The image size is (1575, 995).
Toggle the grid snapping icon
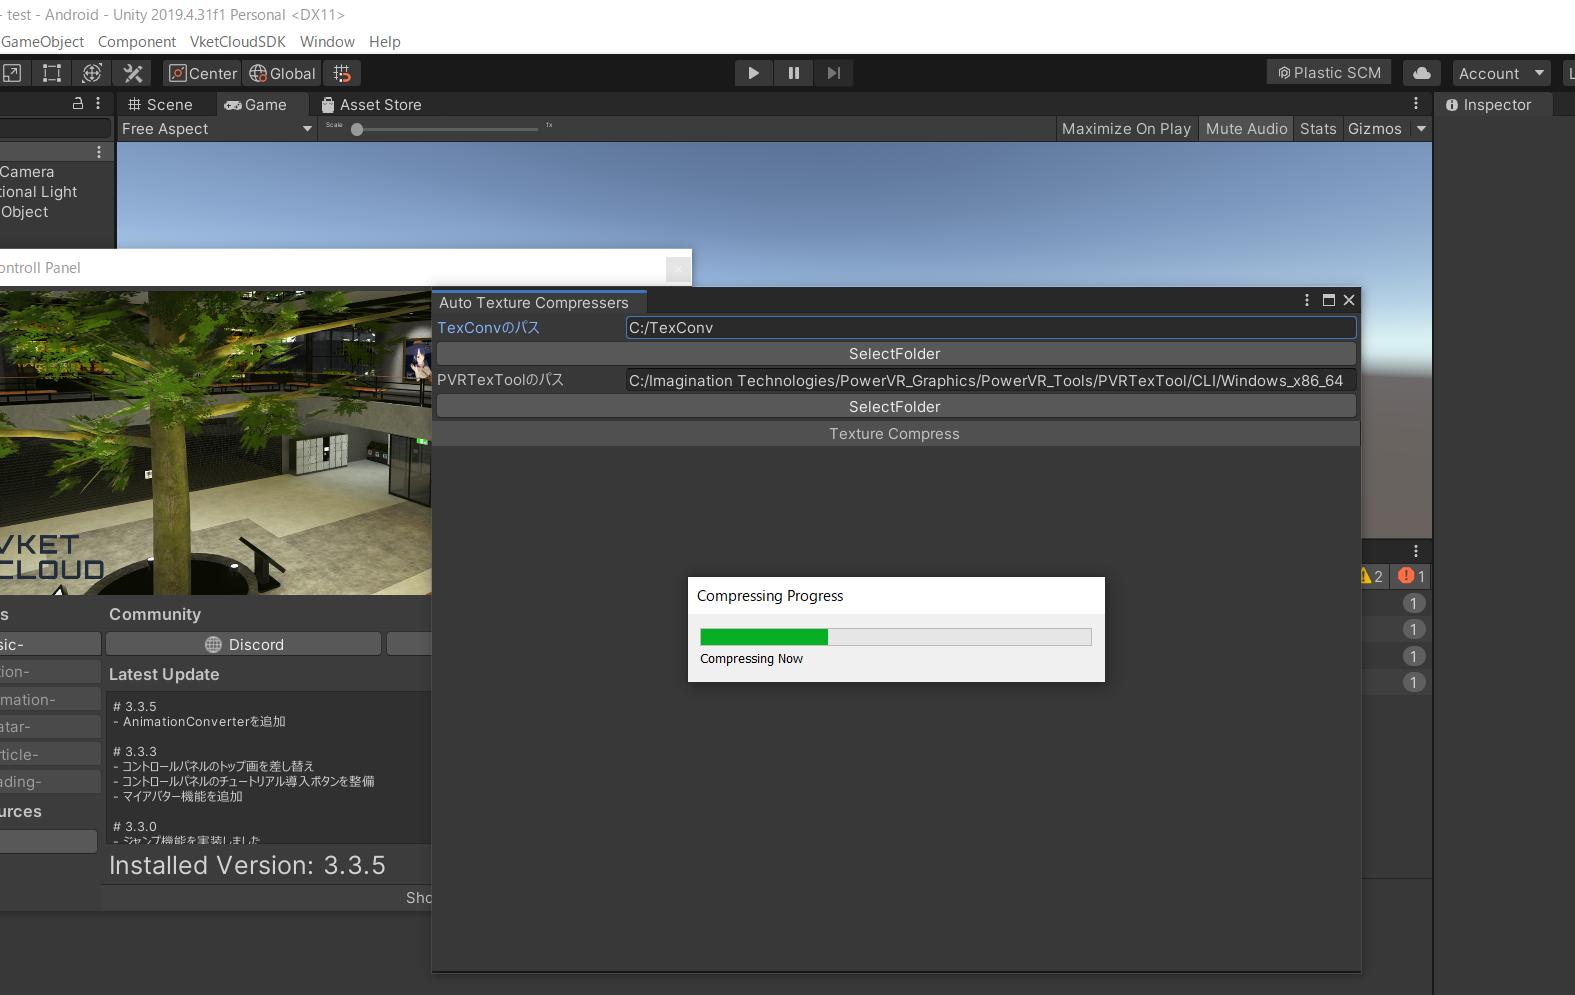click(342, 73)
